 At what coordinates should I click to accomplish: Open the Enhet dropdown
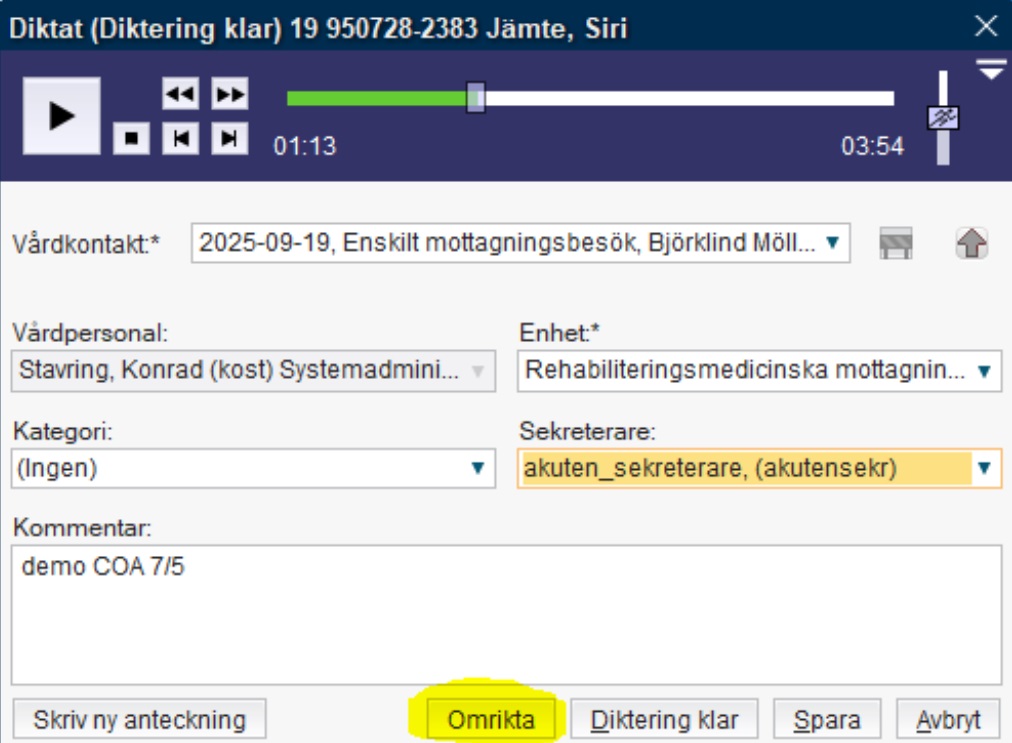point(984,371)
